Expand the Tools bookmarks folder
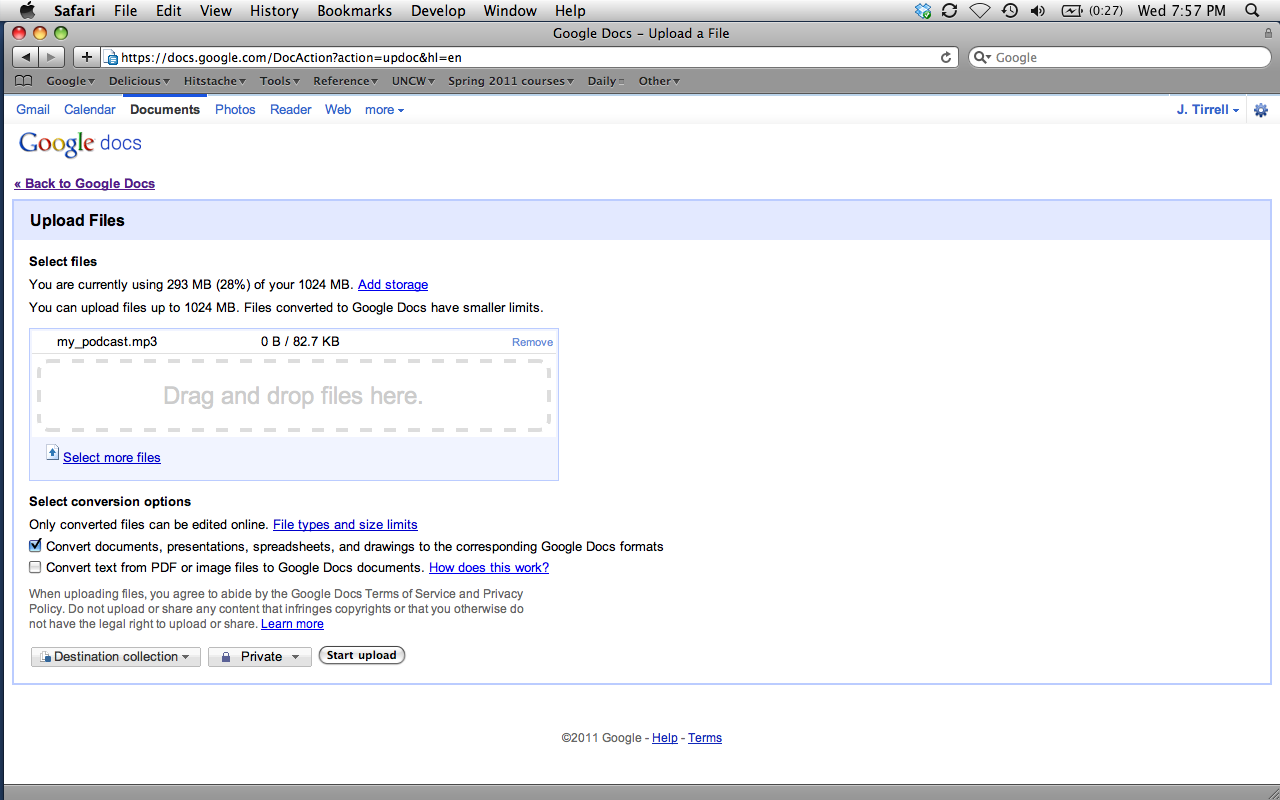Viewport: 1280px width, 800px height. coord(280,81)
